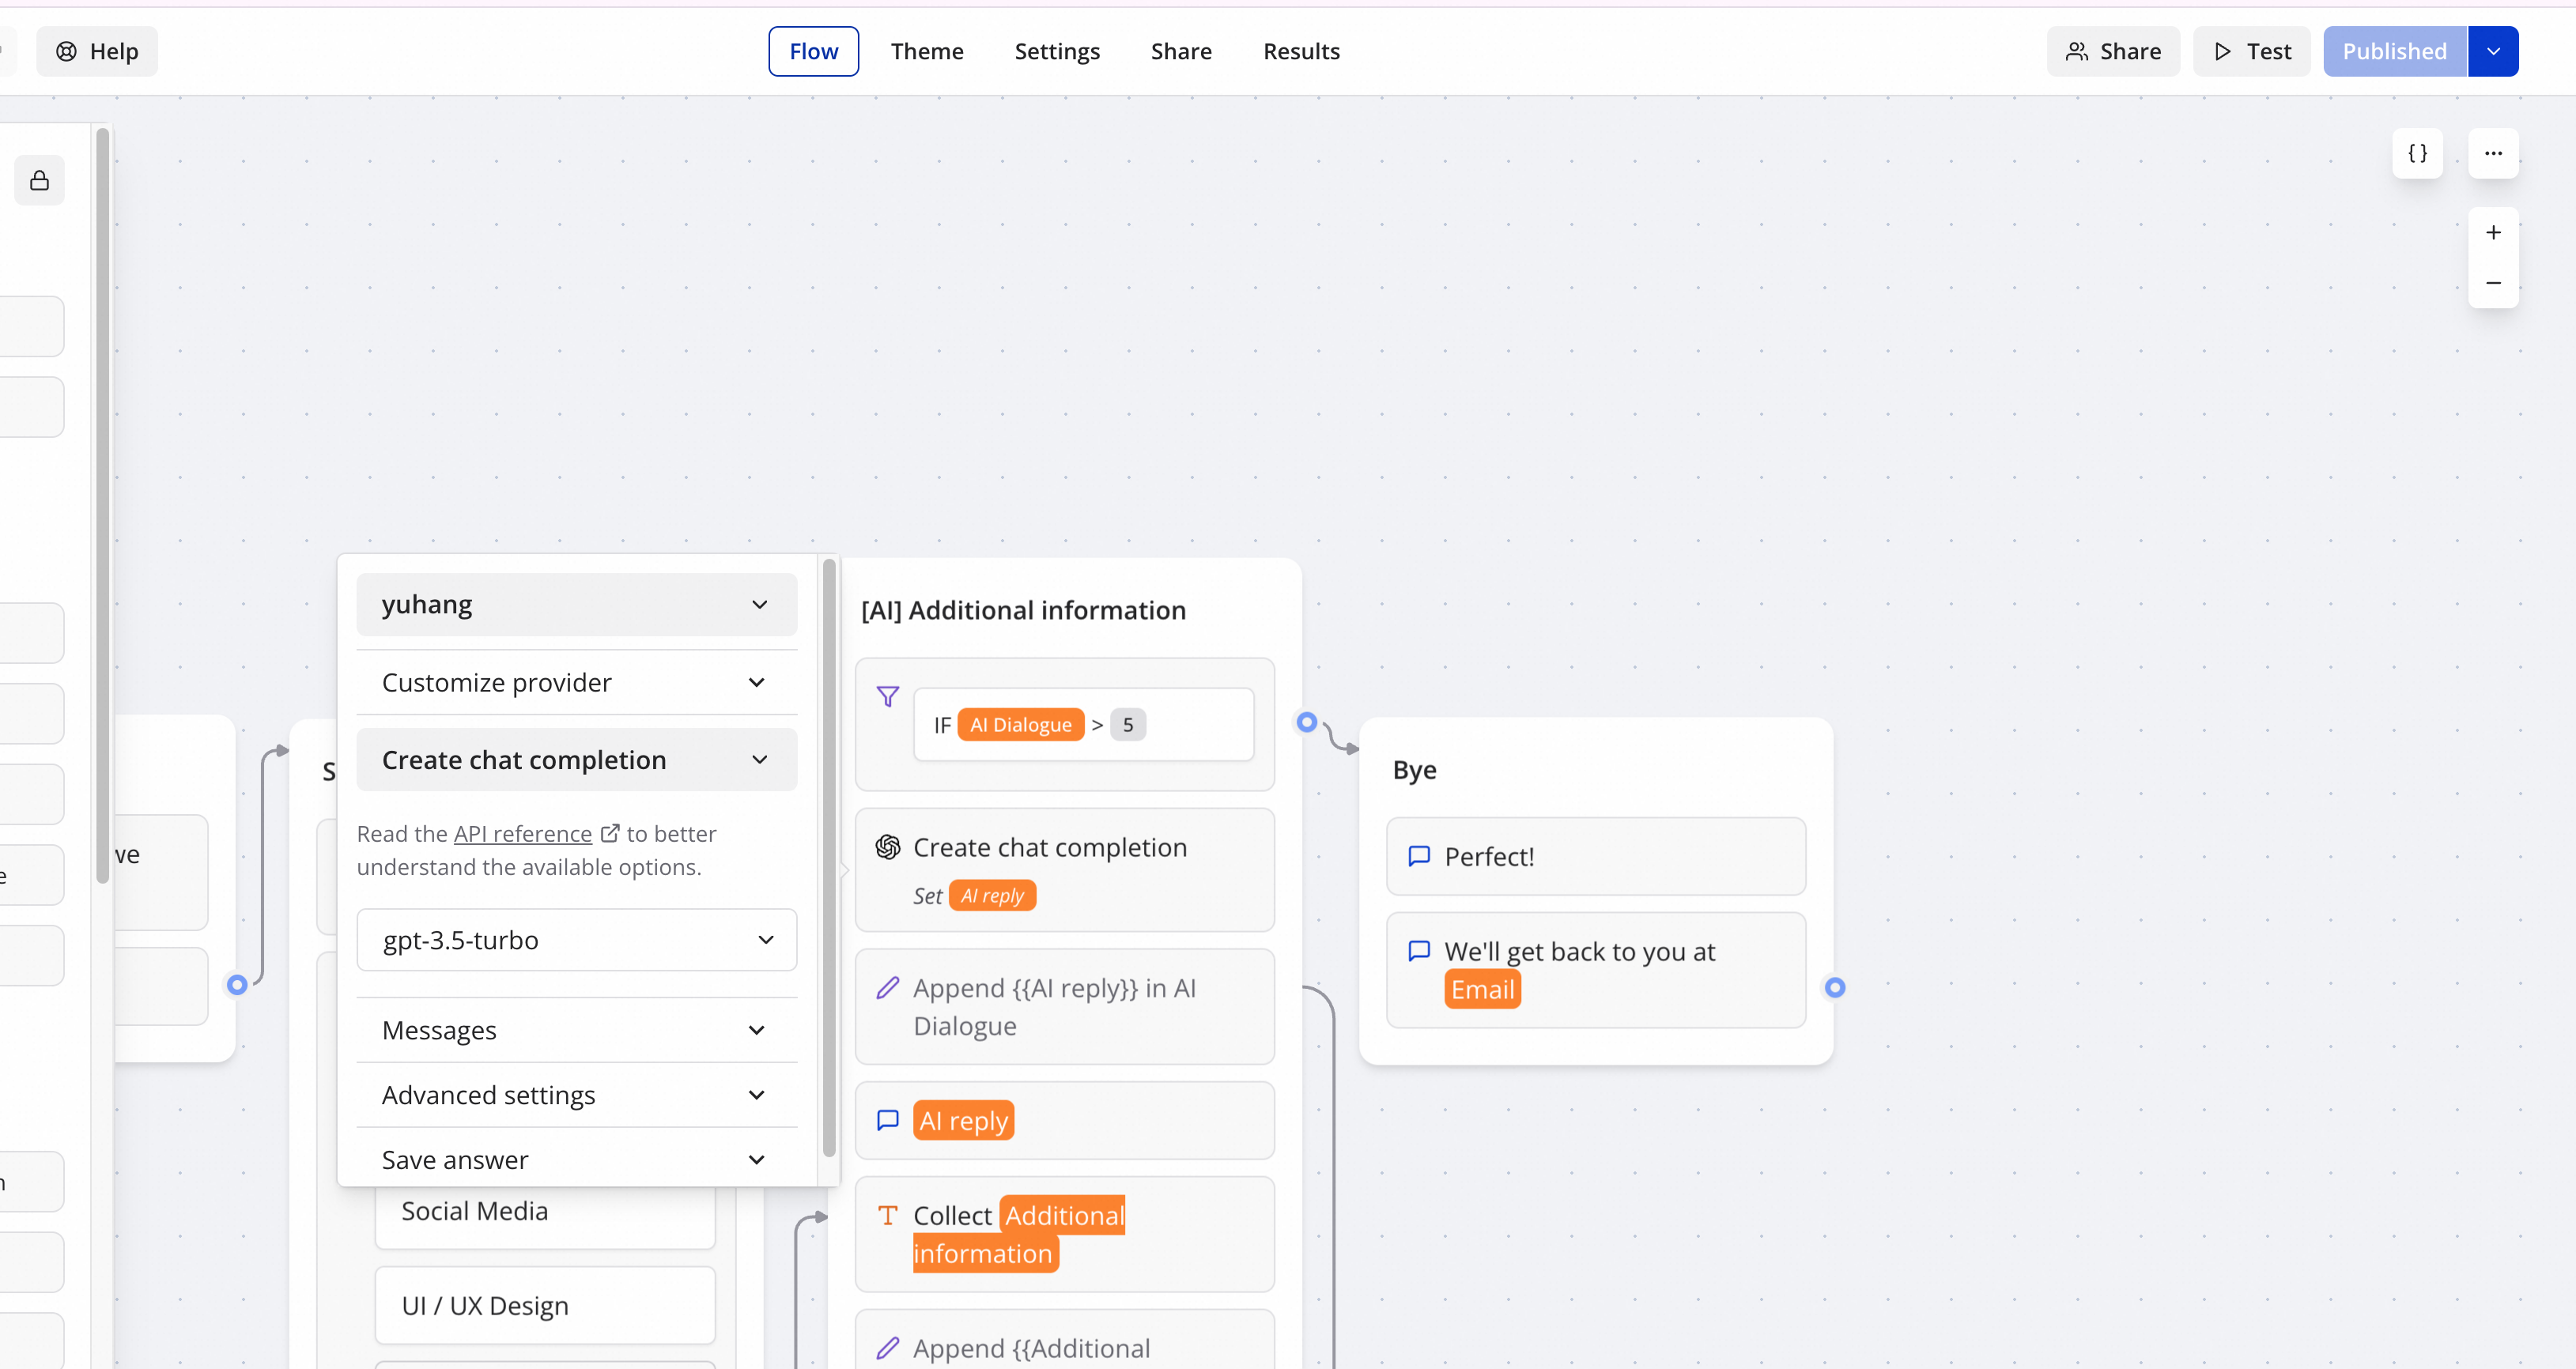
Task: Switch to the Theme tab
Action: (x=926, y=51)
